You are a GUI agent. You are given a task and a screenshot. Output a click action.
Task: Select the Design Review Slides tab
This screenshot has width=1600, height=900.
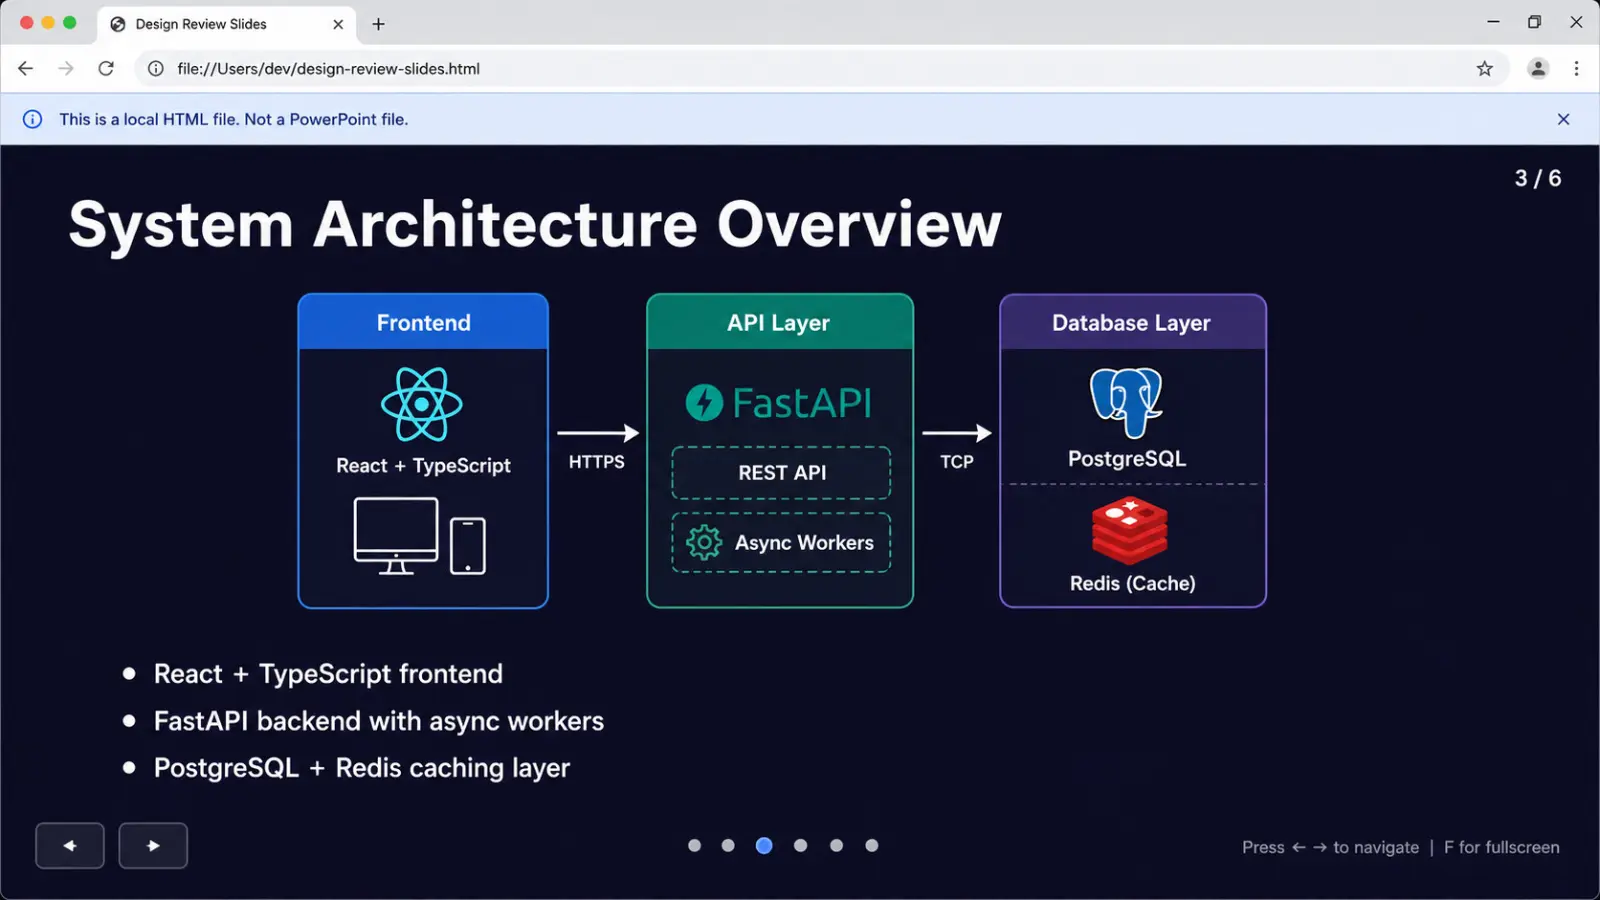(226, 24)
